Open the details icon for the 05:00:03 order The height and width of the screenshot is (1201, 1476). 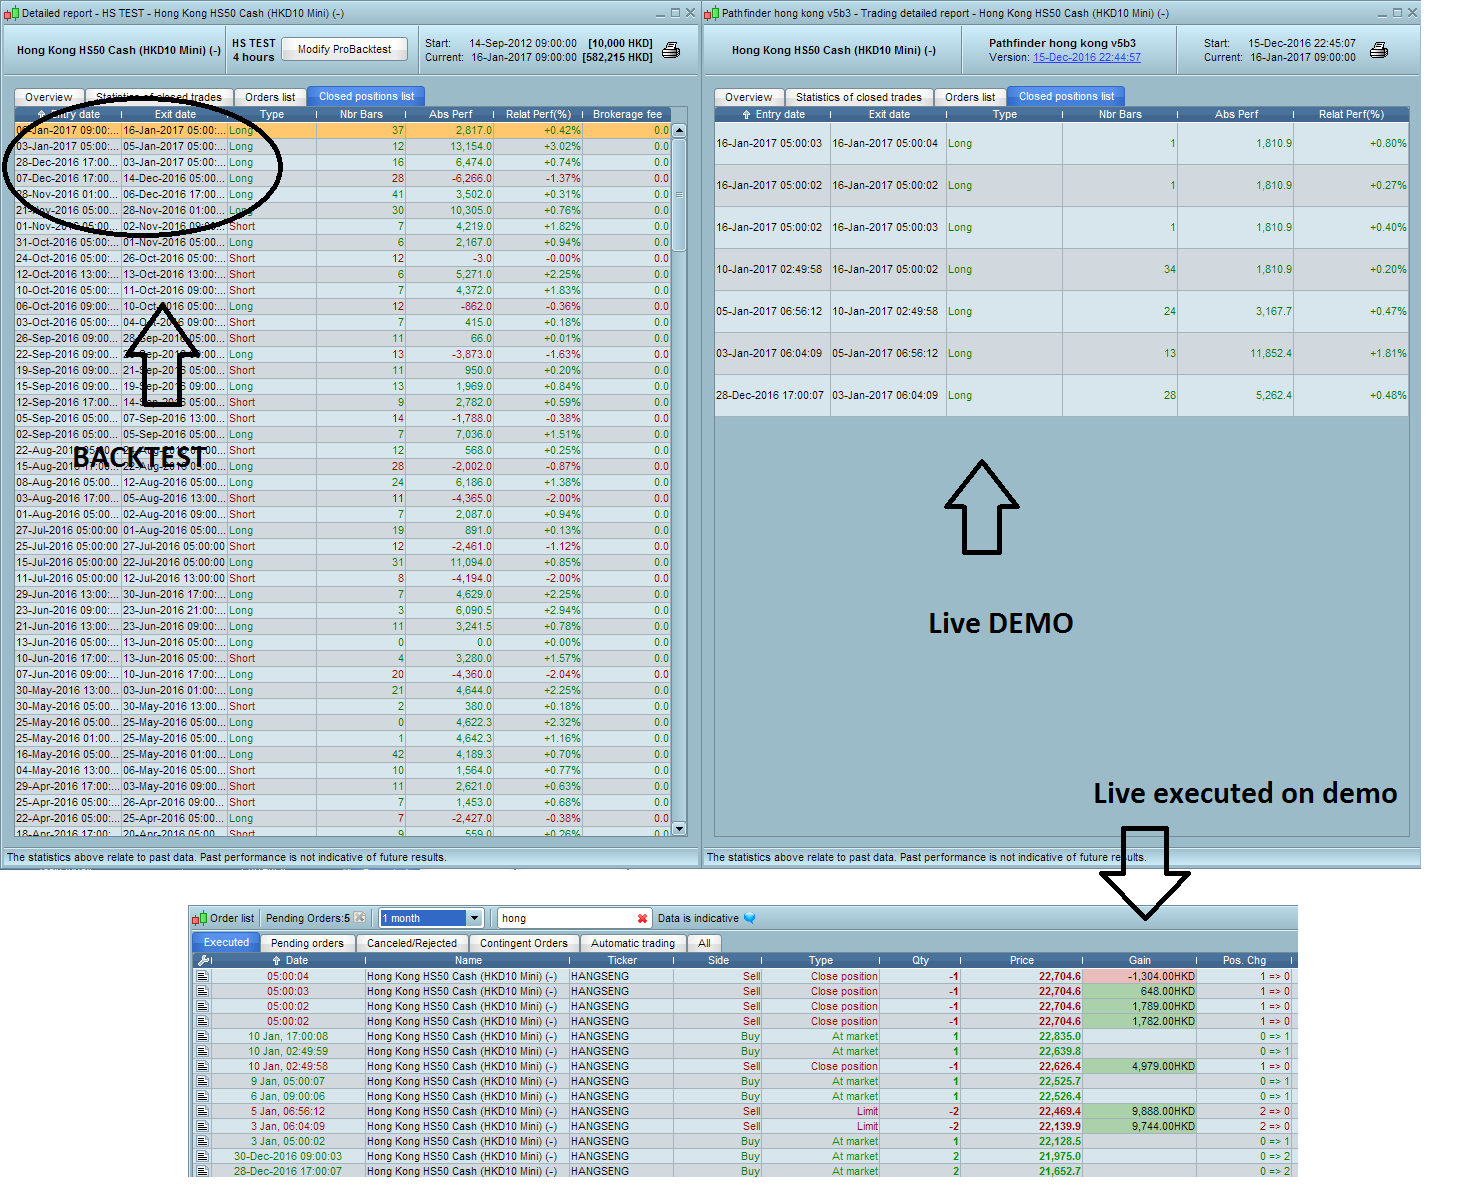pyautogui.click(x=202, y=991)
